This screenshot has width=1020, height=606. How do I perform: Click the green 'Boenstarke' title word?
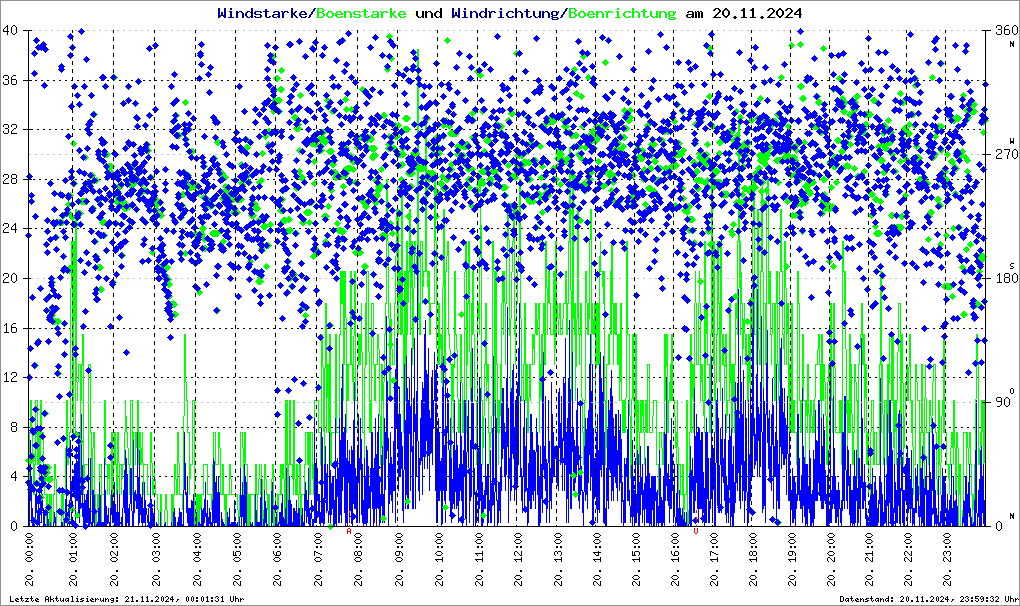361,14
